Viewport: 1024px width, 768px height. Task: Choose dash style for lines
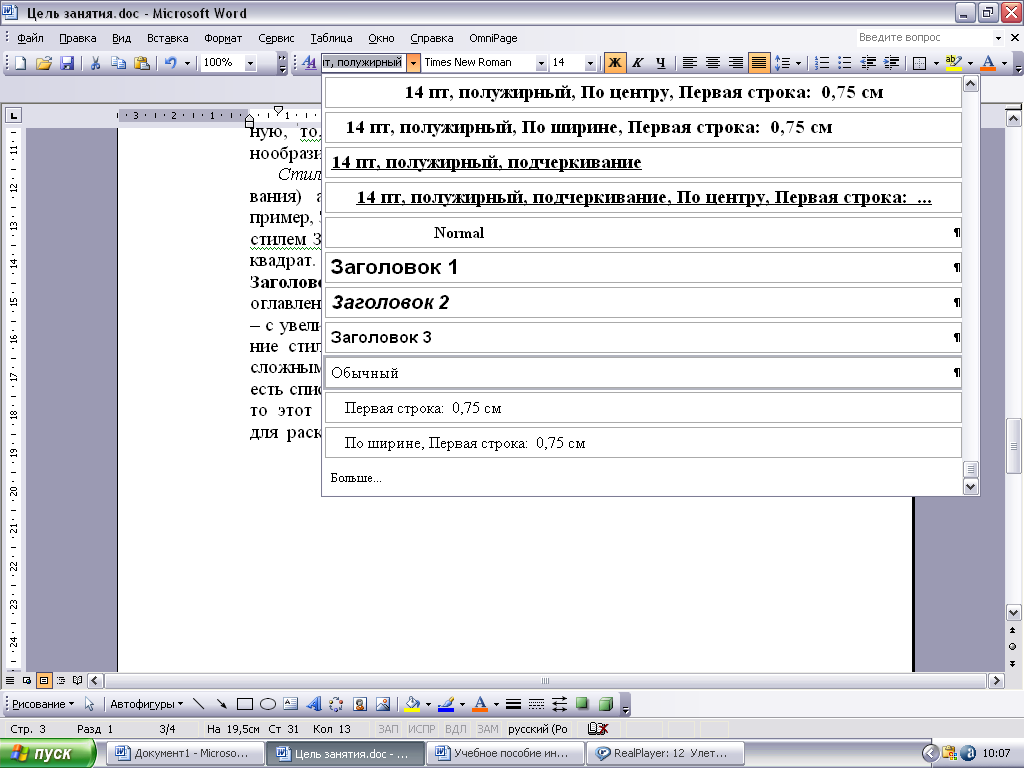(x=536, y=704)
